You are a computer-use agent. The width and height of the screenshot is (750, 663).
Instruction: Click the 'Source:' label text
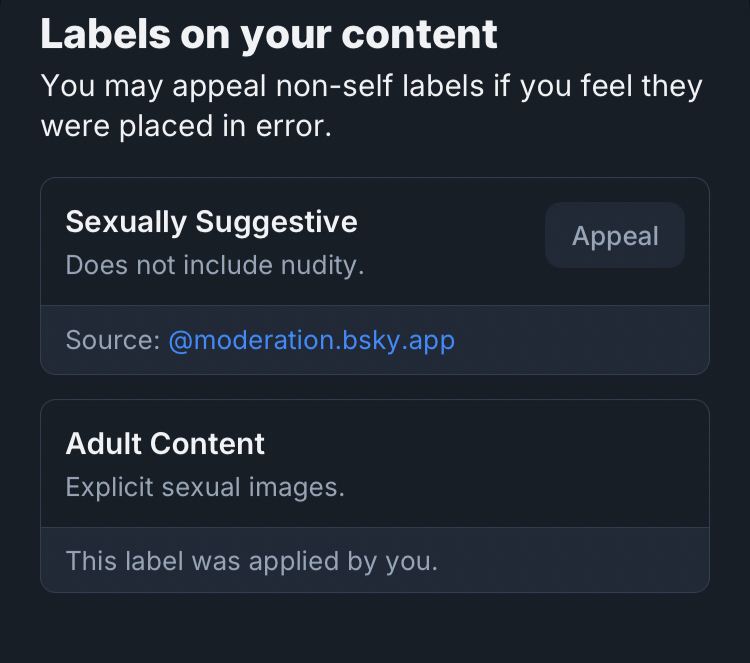[x=112, y=340]
